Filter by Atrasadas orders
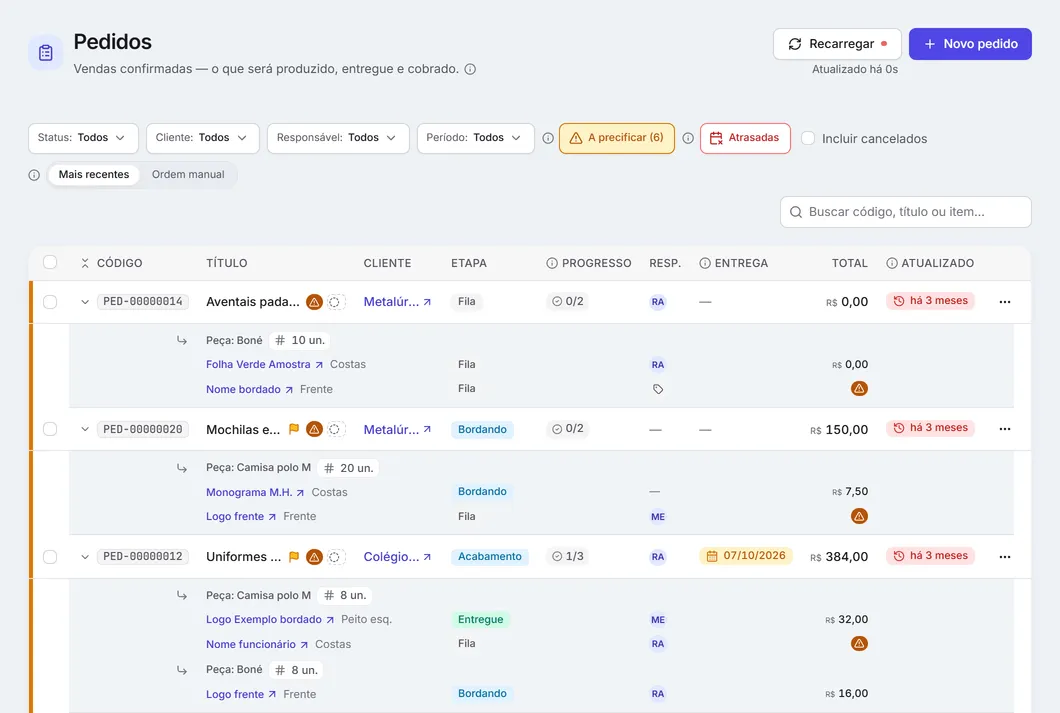Screen dimensions: 1060x713 [x=745, y=138]
